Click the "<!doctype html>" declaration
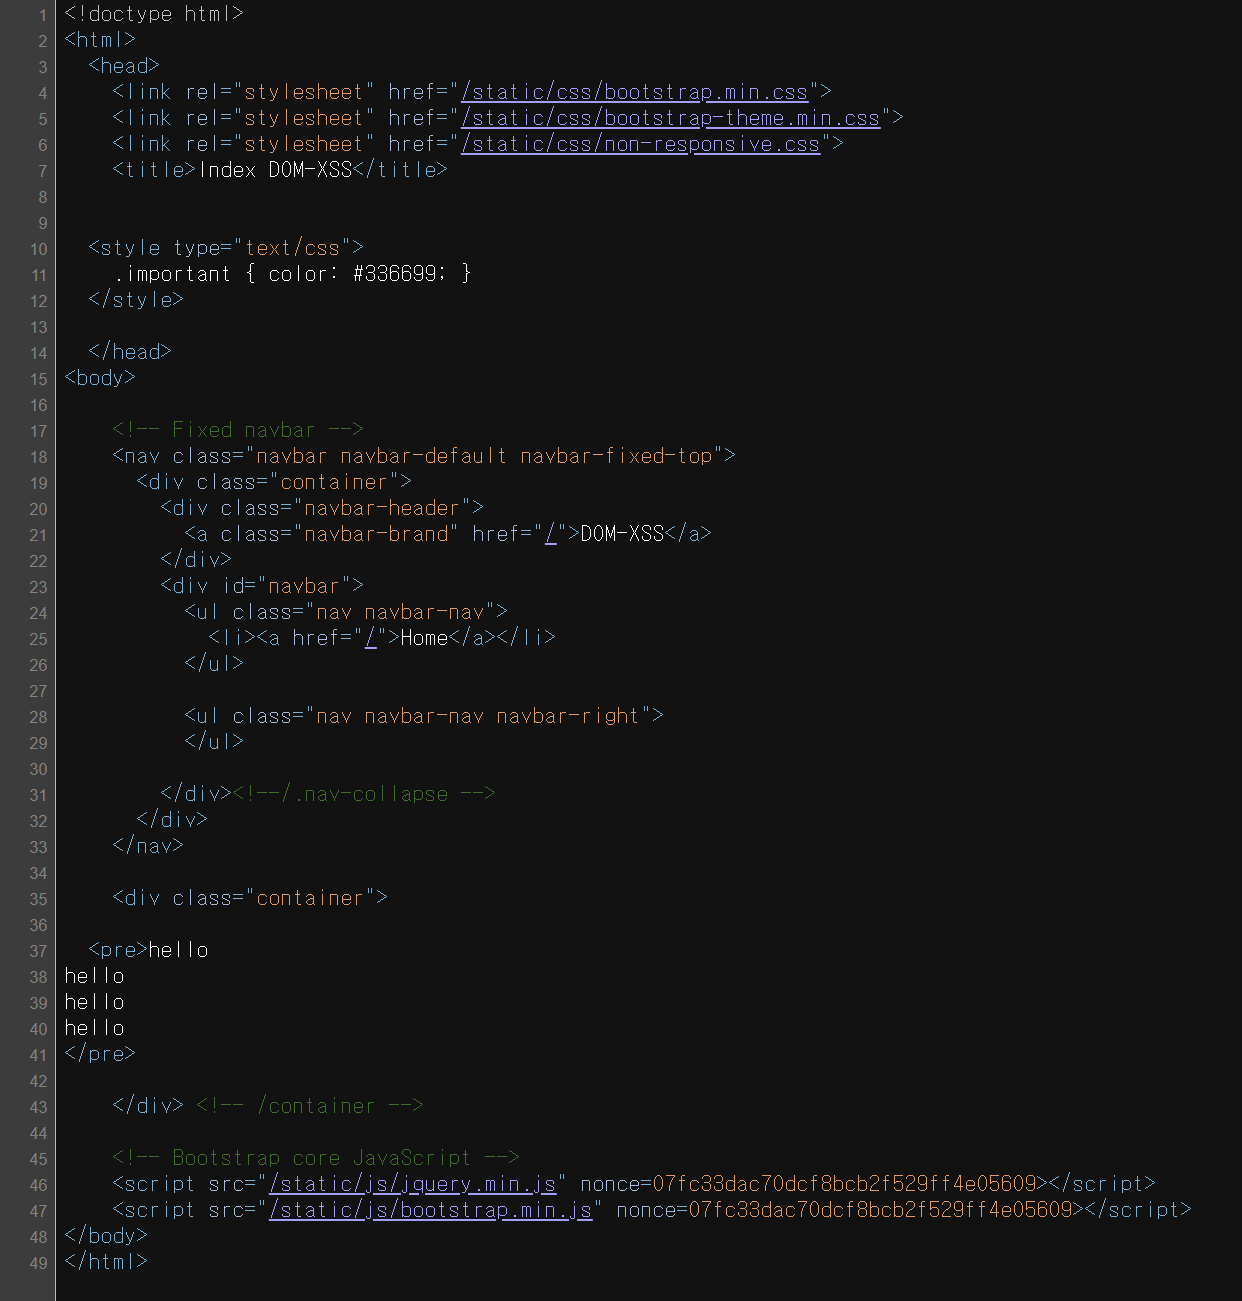 click(x=153, y=14)
